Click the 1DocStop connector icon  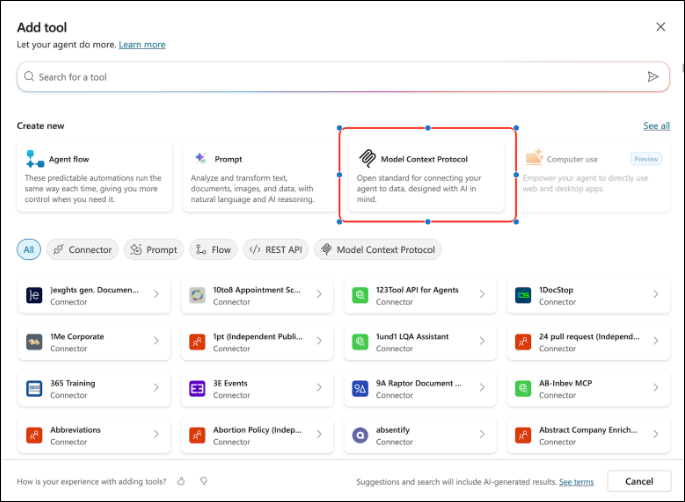click(x=523, y=295)
